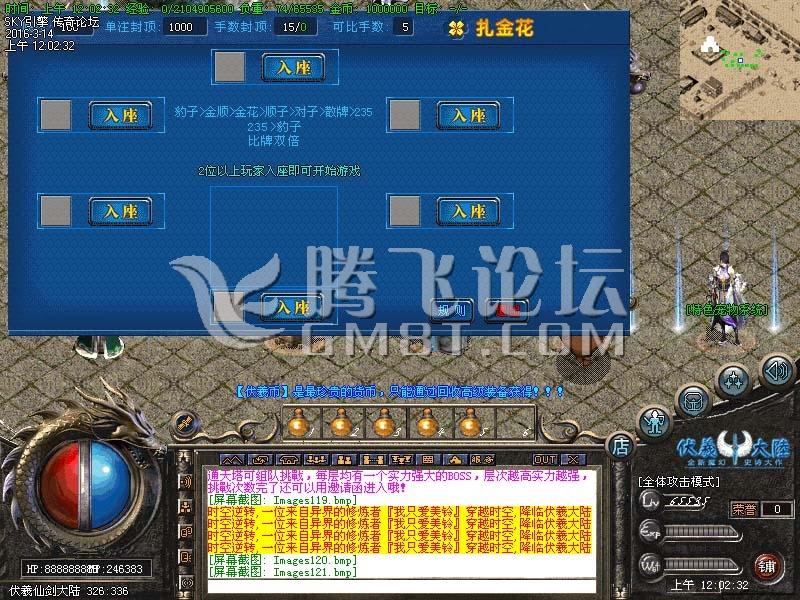Use the gourd potion in belt slot 1
800x600 pixels.
(299, 422)
